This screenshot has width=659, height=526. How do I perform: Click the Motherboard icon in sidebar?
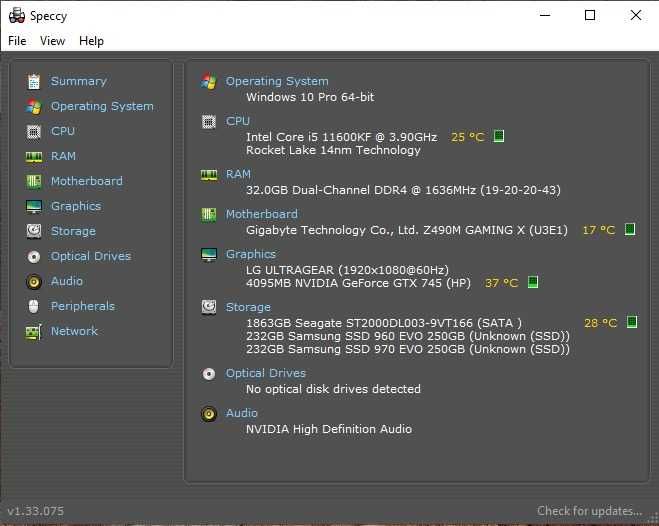[x=34, y=181]
